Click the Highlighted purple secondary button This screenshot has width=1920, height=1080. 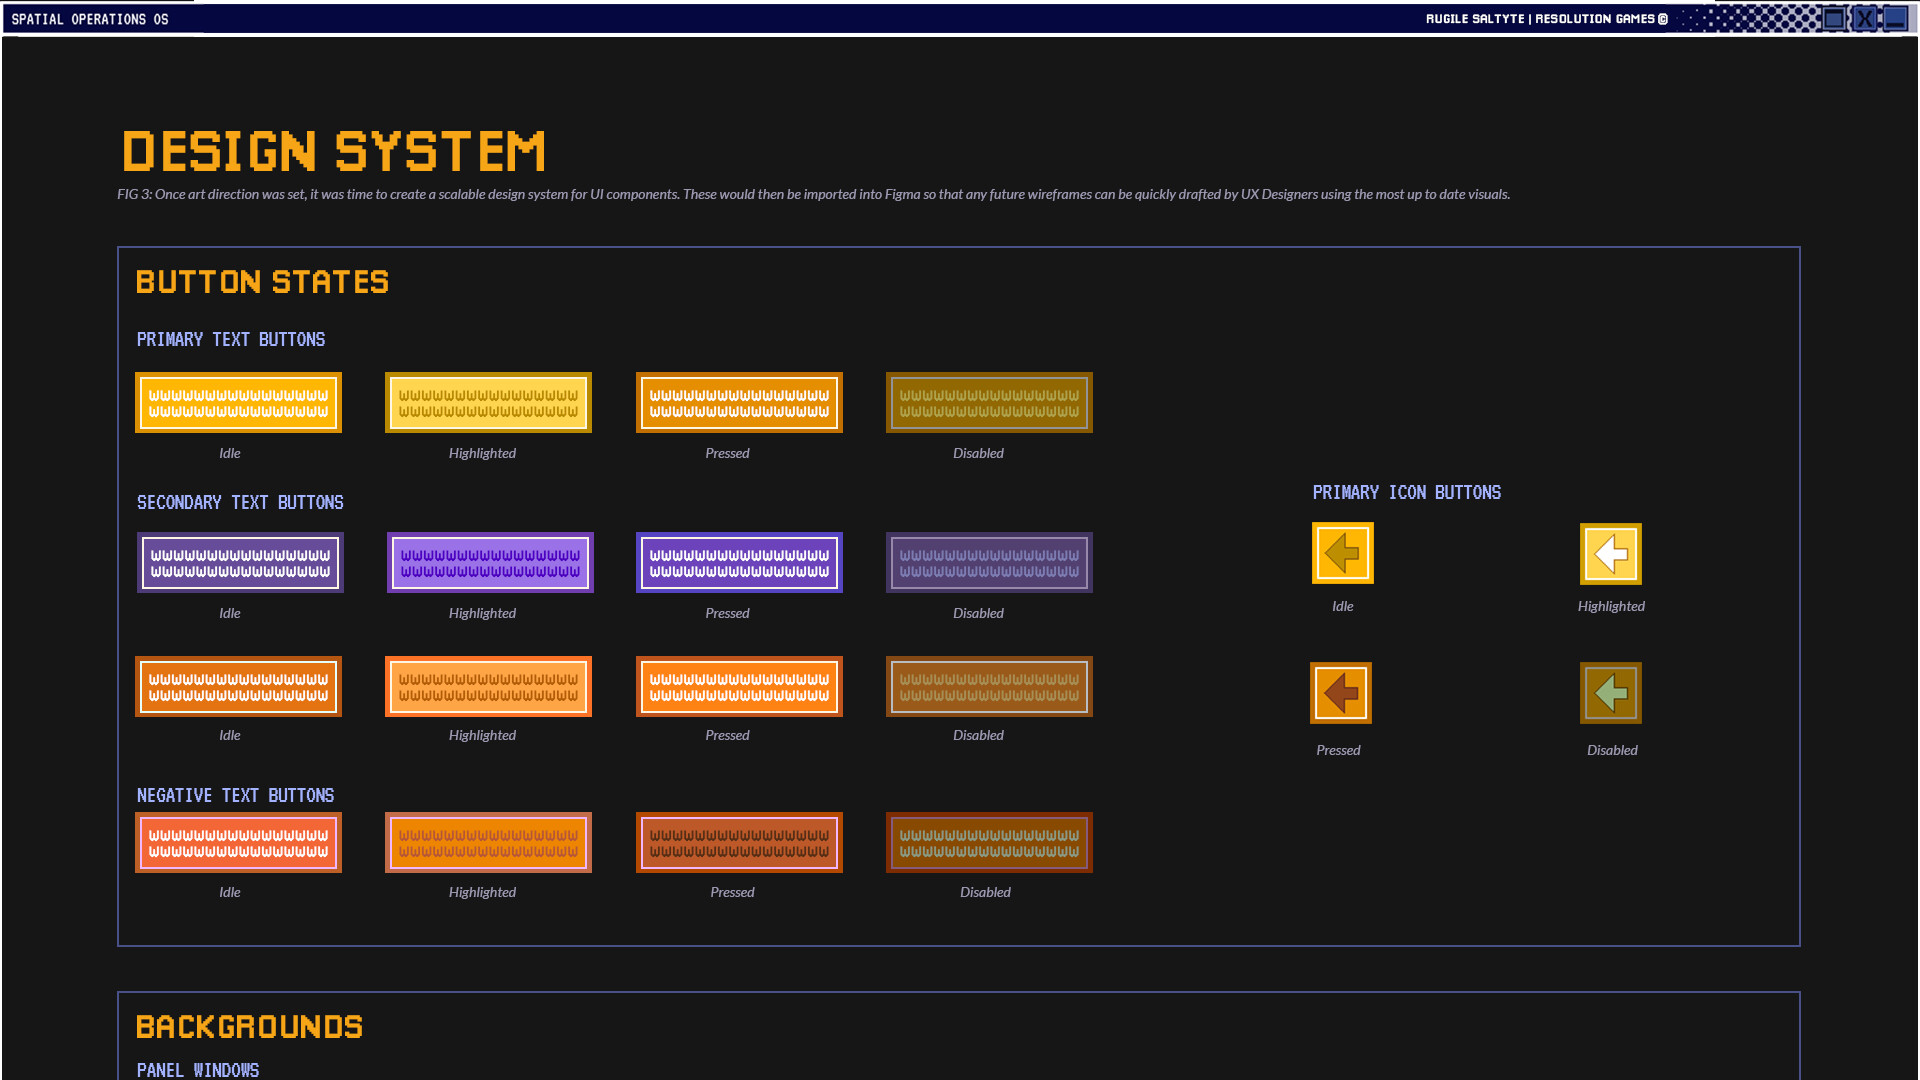(490, 562)
